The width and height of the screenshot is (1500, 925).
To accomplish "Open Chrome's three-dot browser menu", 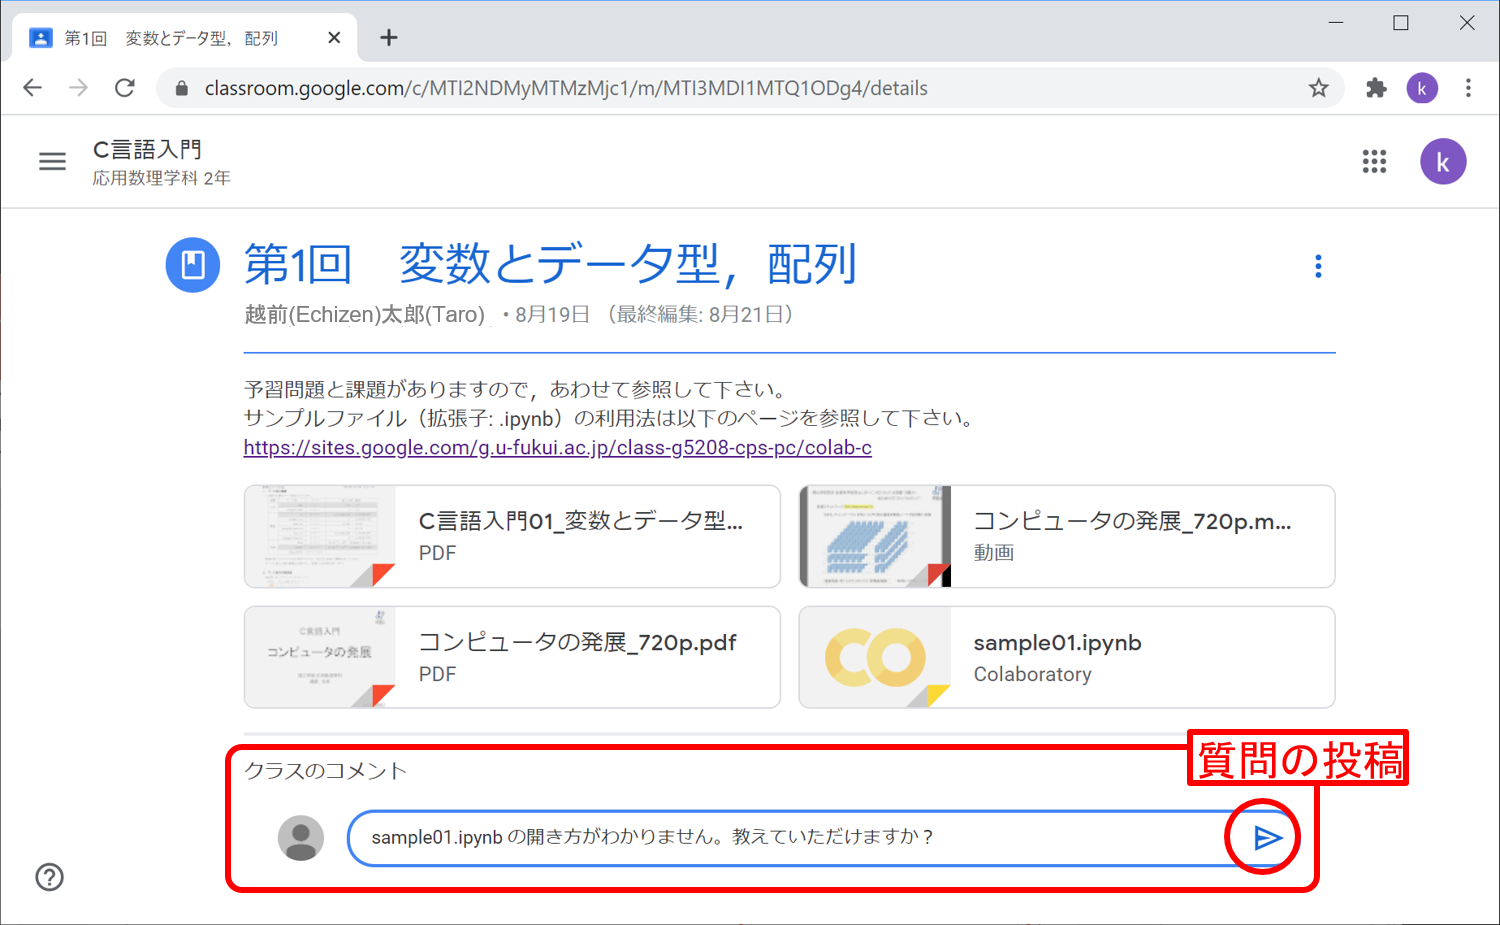I will [x=1468, y=88].
